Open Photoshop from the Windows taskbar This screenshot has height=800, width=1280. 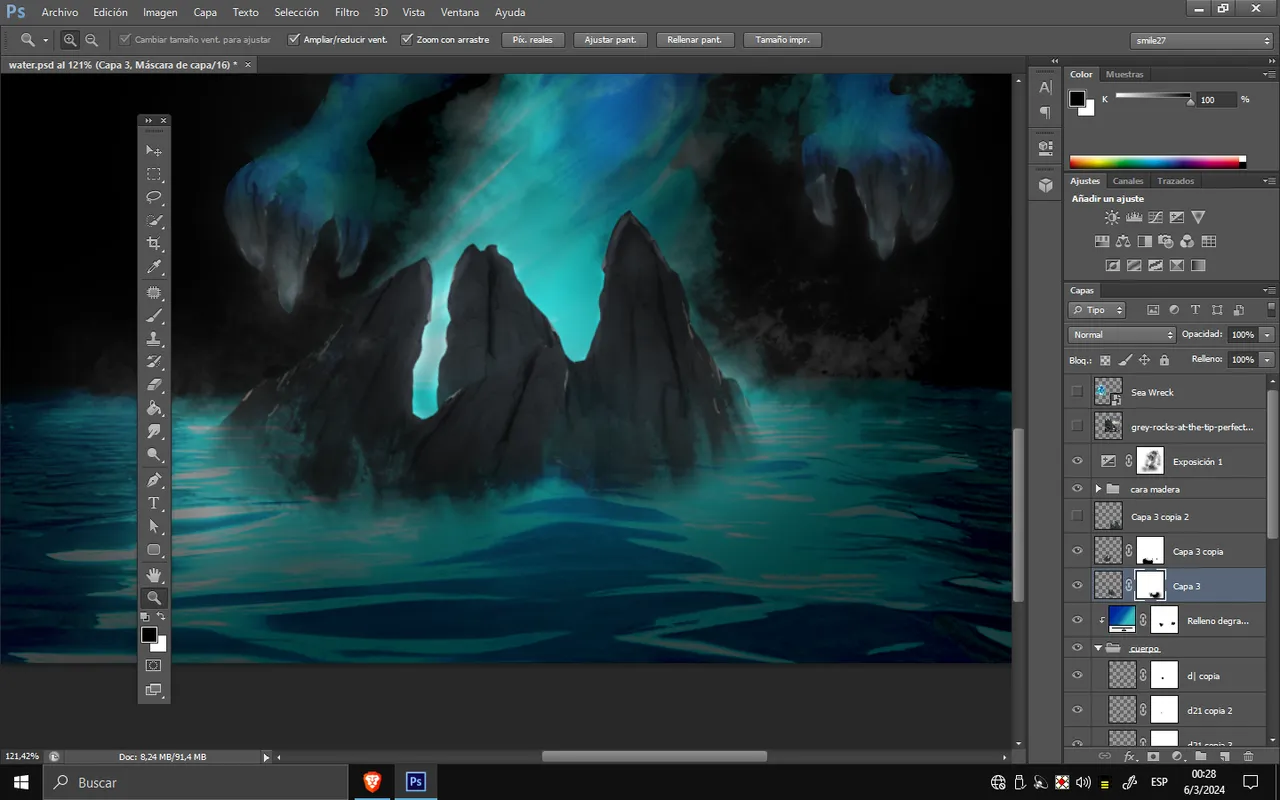click(415, 782)
